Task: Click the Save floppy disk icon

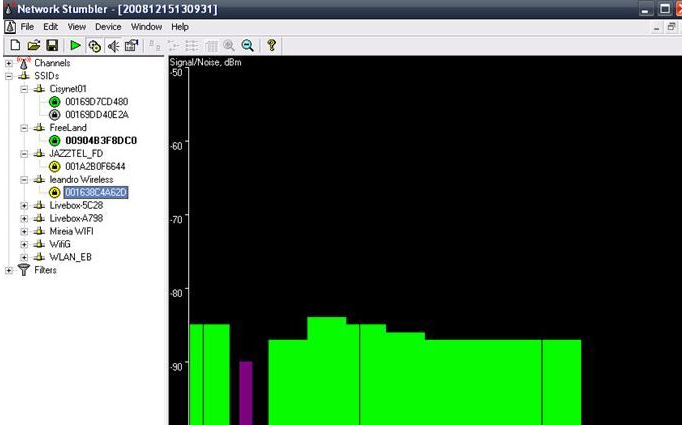Action: [51, 45]
